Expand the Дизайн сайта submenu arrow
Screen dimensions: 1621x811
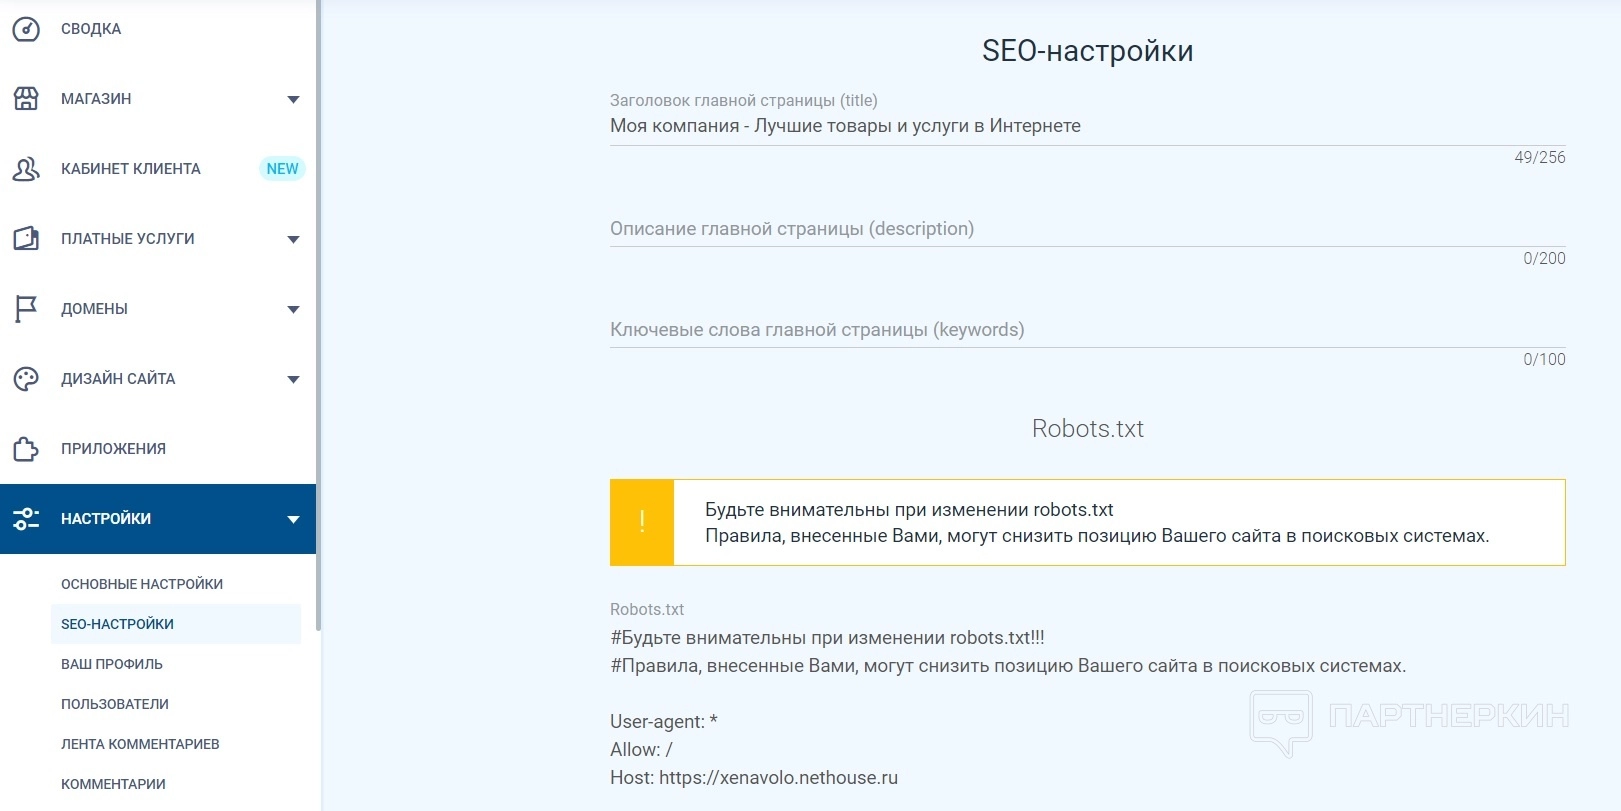point(293,379)
